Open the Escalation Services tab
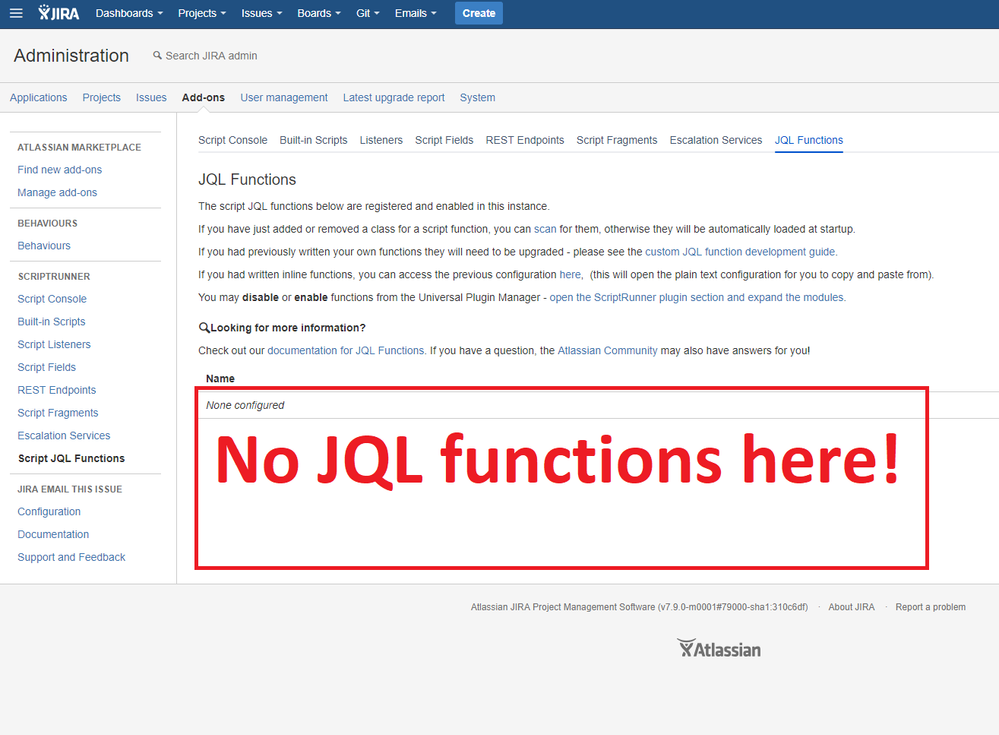999x735 pixels. [715, 140]
